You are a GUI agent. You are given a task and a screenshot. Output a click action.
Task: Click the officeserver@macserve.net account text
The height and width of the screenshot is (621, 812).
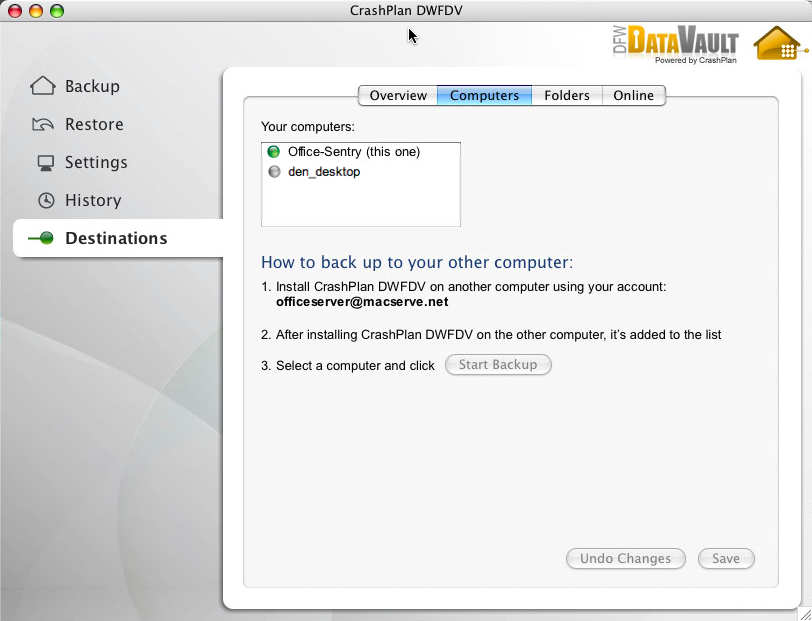tap(362, 301)
